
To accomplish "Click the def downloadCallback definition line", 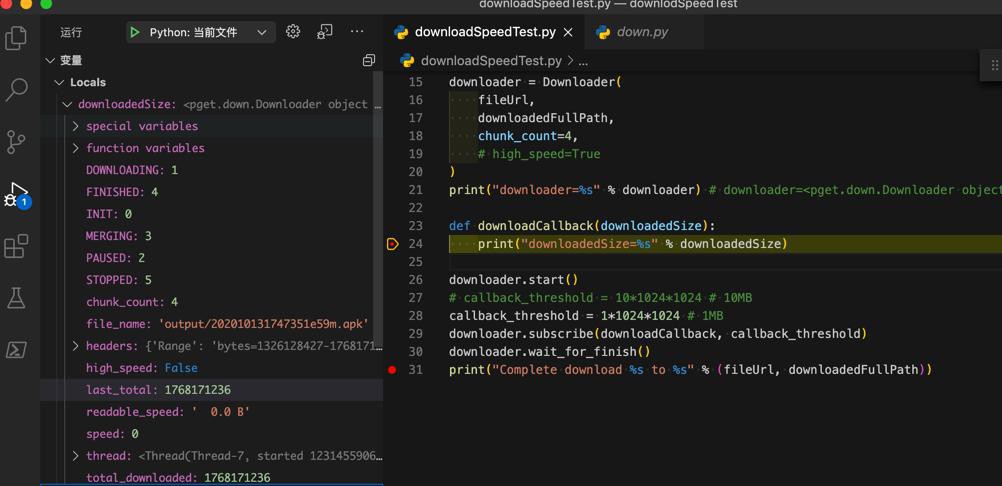I will click(x=582, y=225).
